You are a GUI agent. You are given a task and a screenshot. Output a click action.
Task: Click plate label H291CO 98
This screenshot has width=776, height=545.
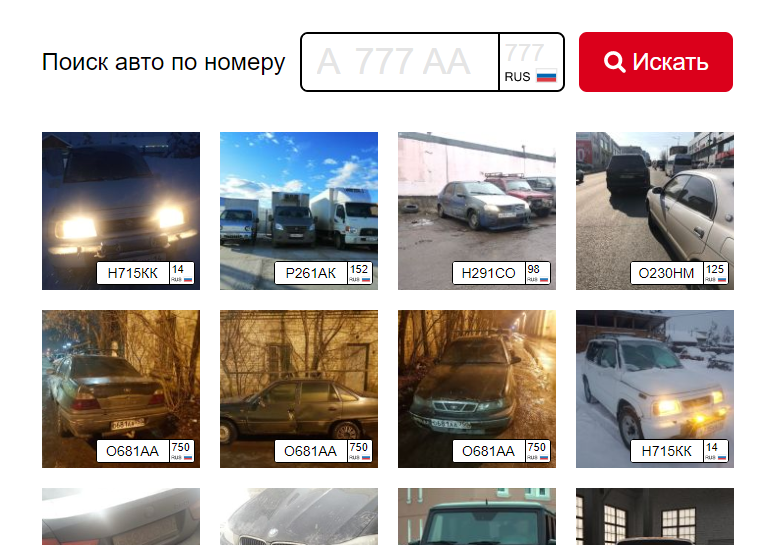point(501,273)
